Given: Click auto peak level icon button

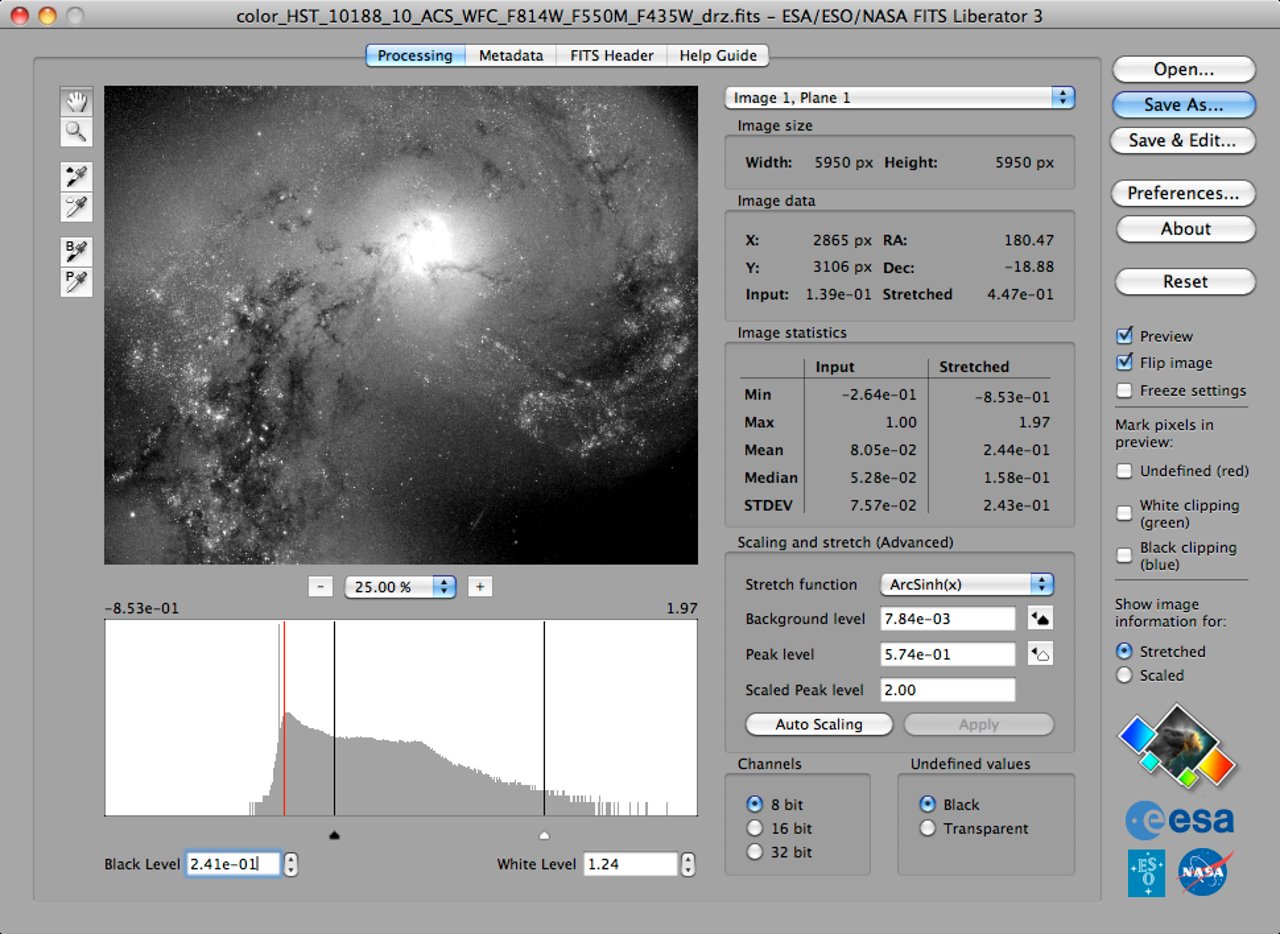Looking at the screenshot, I should [x=1040, y=655].
